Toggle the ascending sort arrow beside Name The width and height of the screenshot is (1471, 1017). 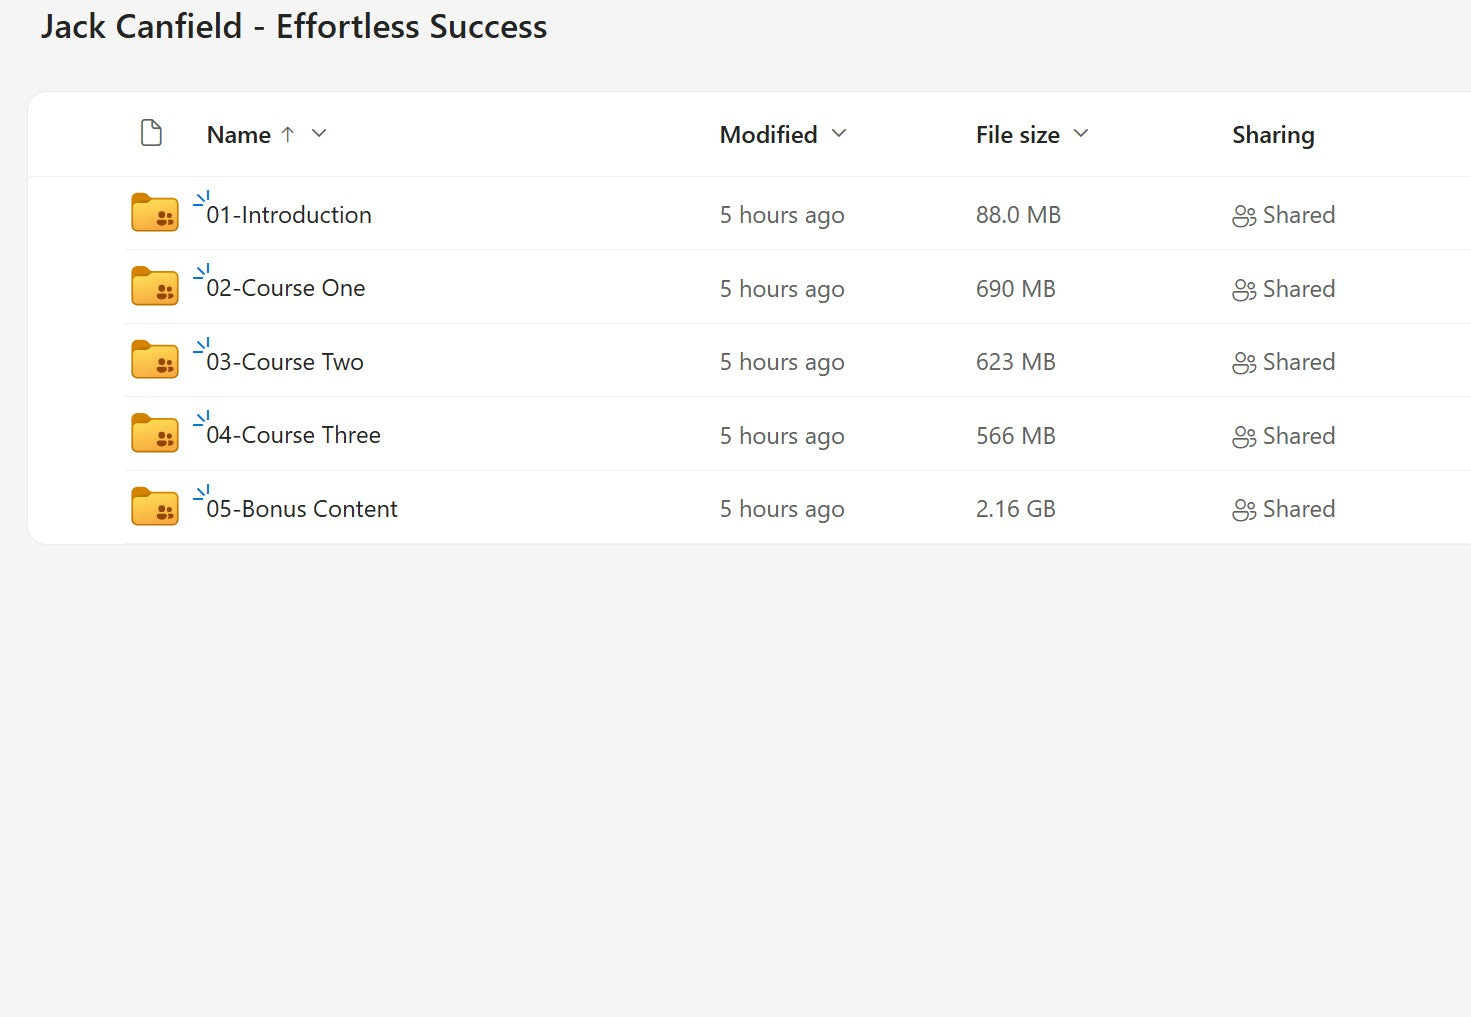click(288, 133)
